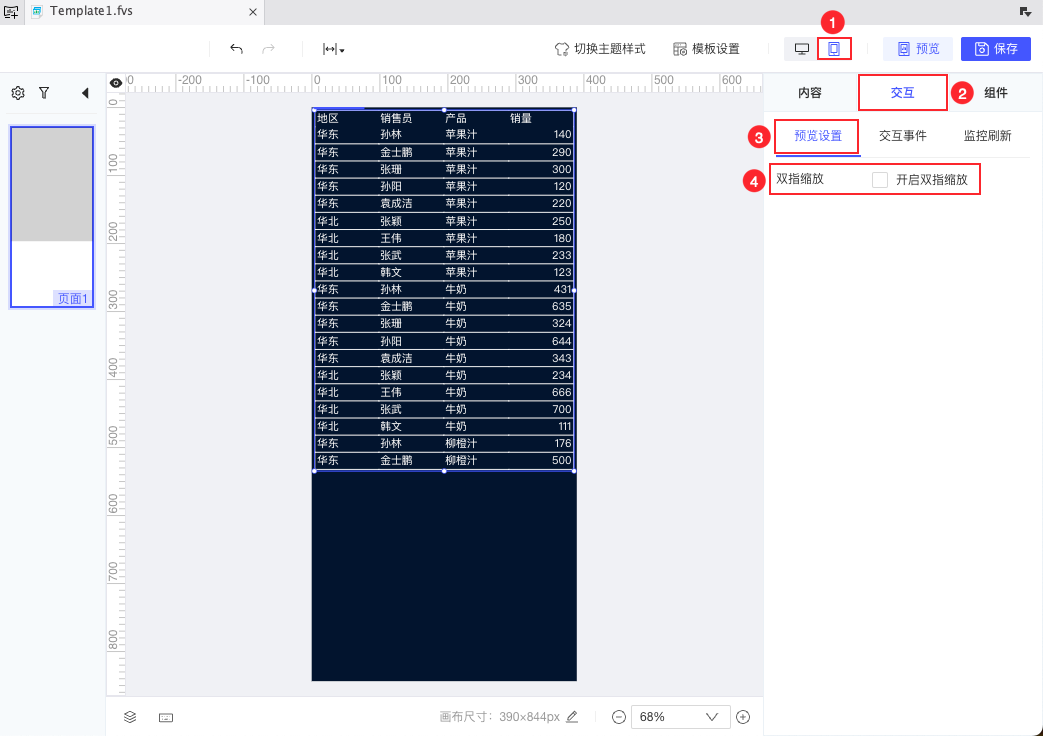Expand the width-fit adaptive dropdown
Viewport: 1043px width, 736px height.
pos(333,49)
